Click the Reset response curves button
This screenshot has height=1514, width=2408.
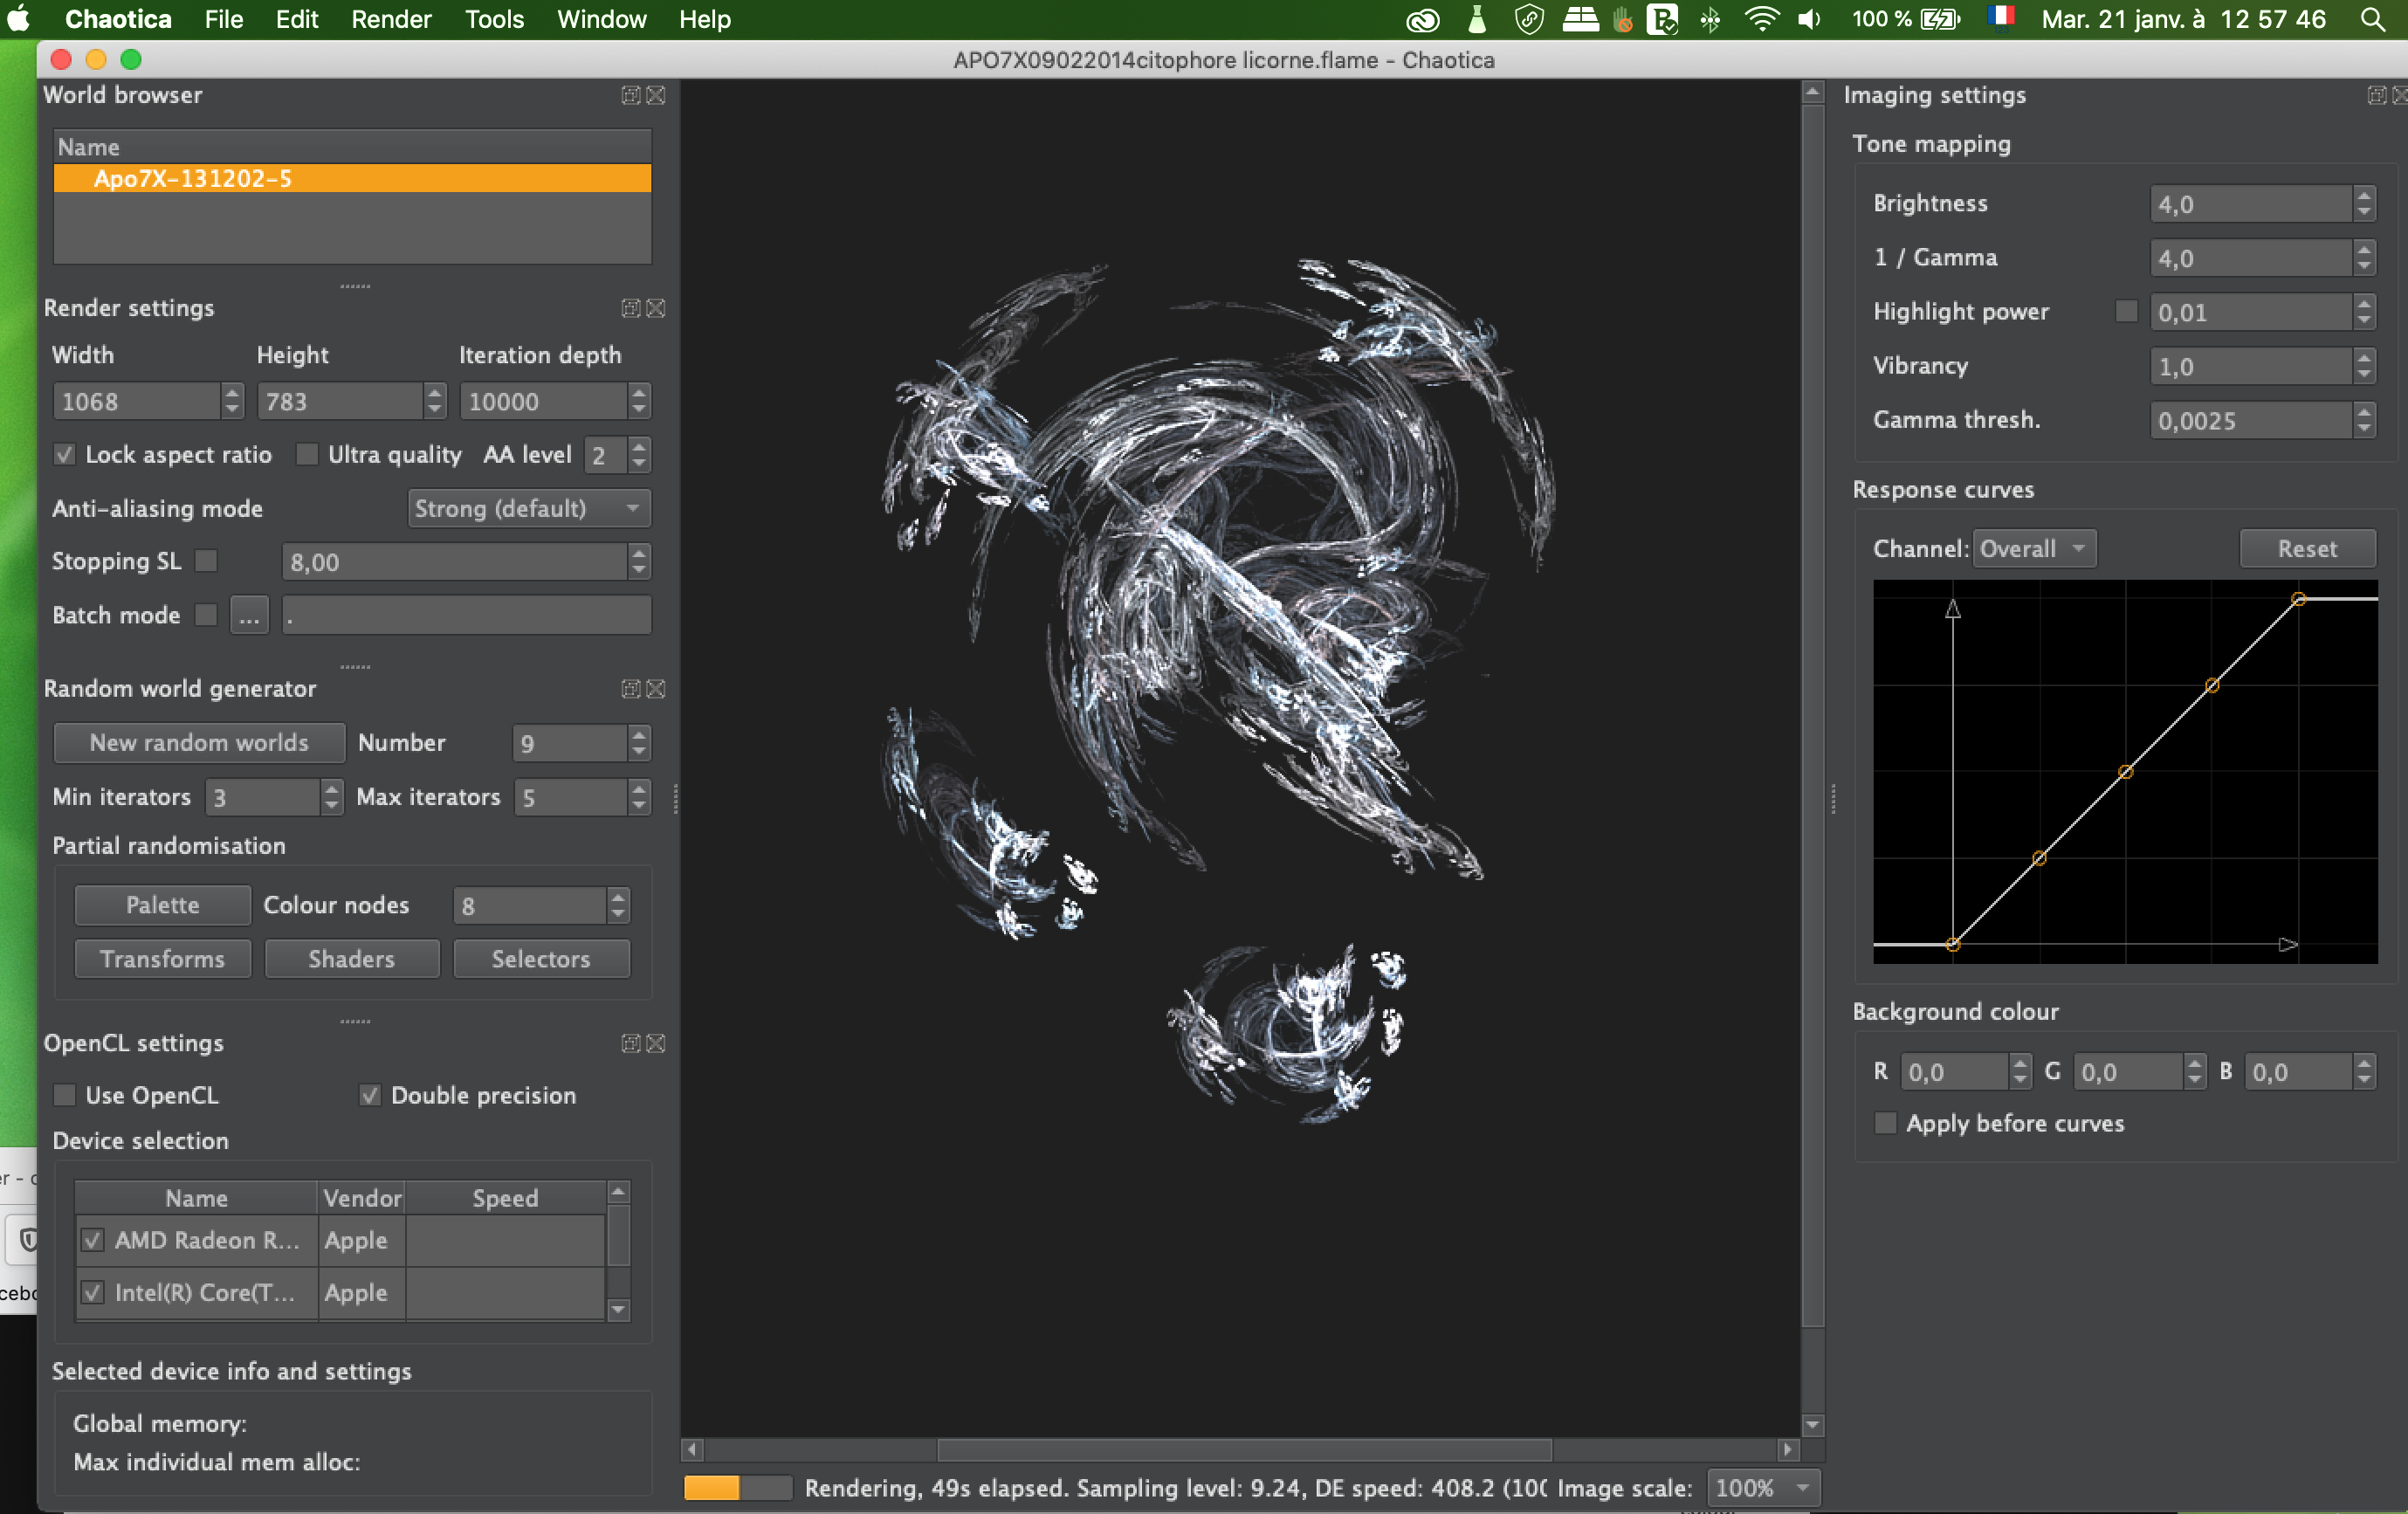click(x=2307, y=547)
